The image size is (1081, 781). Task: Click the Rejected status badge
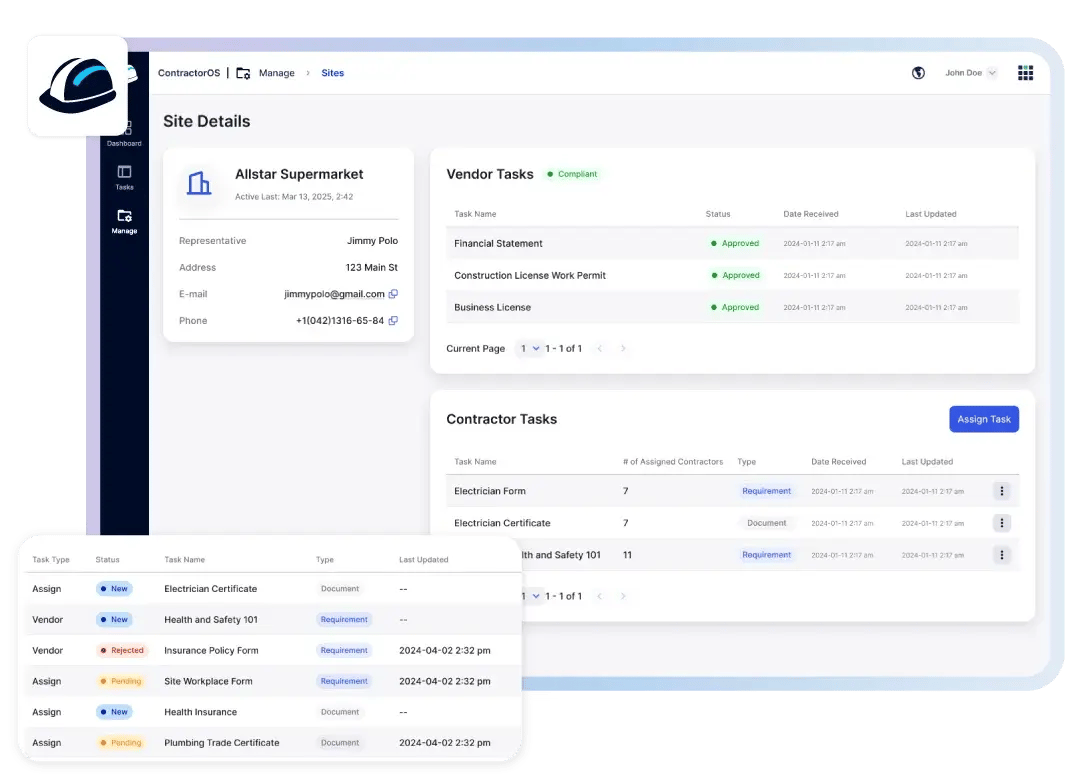121,650
